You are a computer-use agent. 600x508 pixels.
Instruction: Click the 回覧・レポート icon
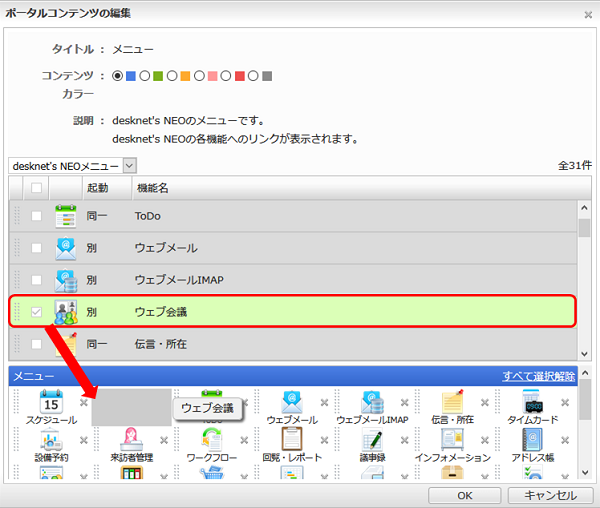pos(291,439)
